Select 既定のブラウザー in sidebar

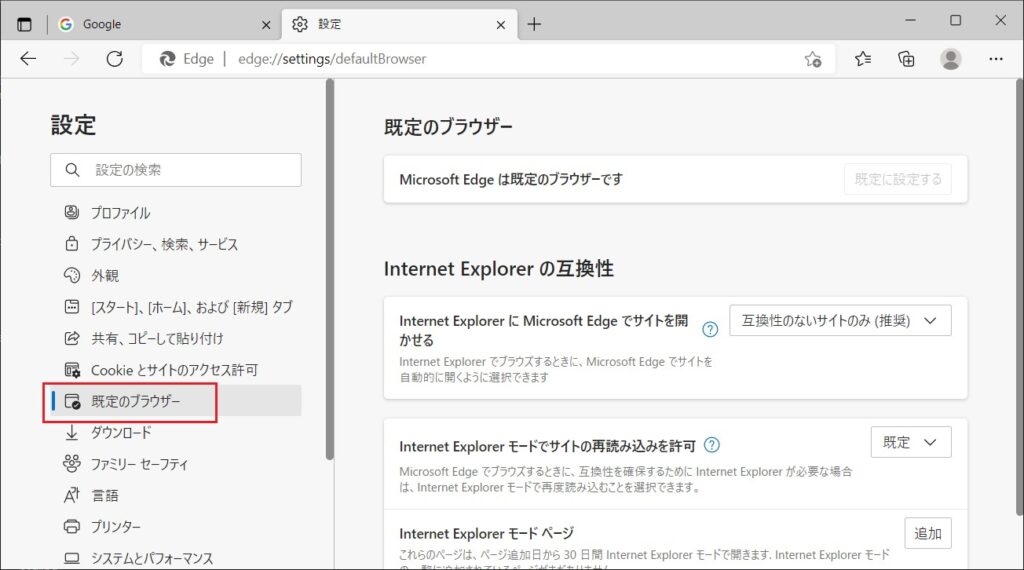(176, 401)
